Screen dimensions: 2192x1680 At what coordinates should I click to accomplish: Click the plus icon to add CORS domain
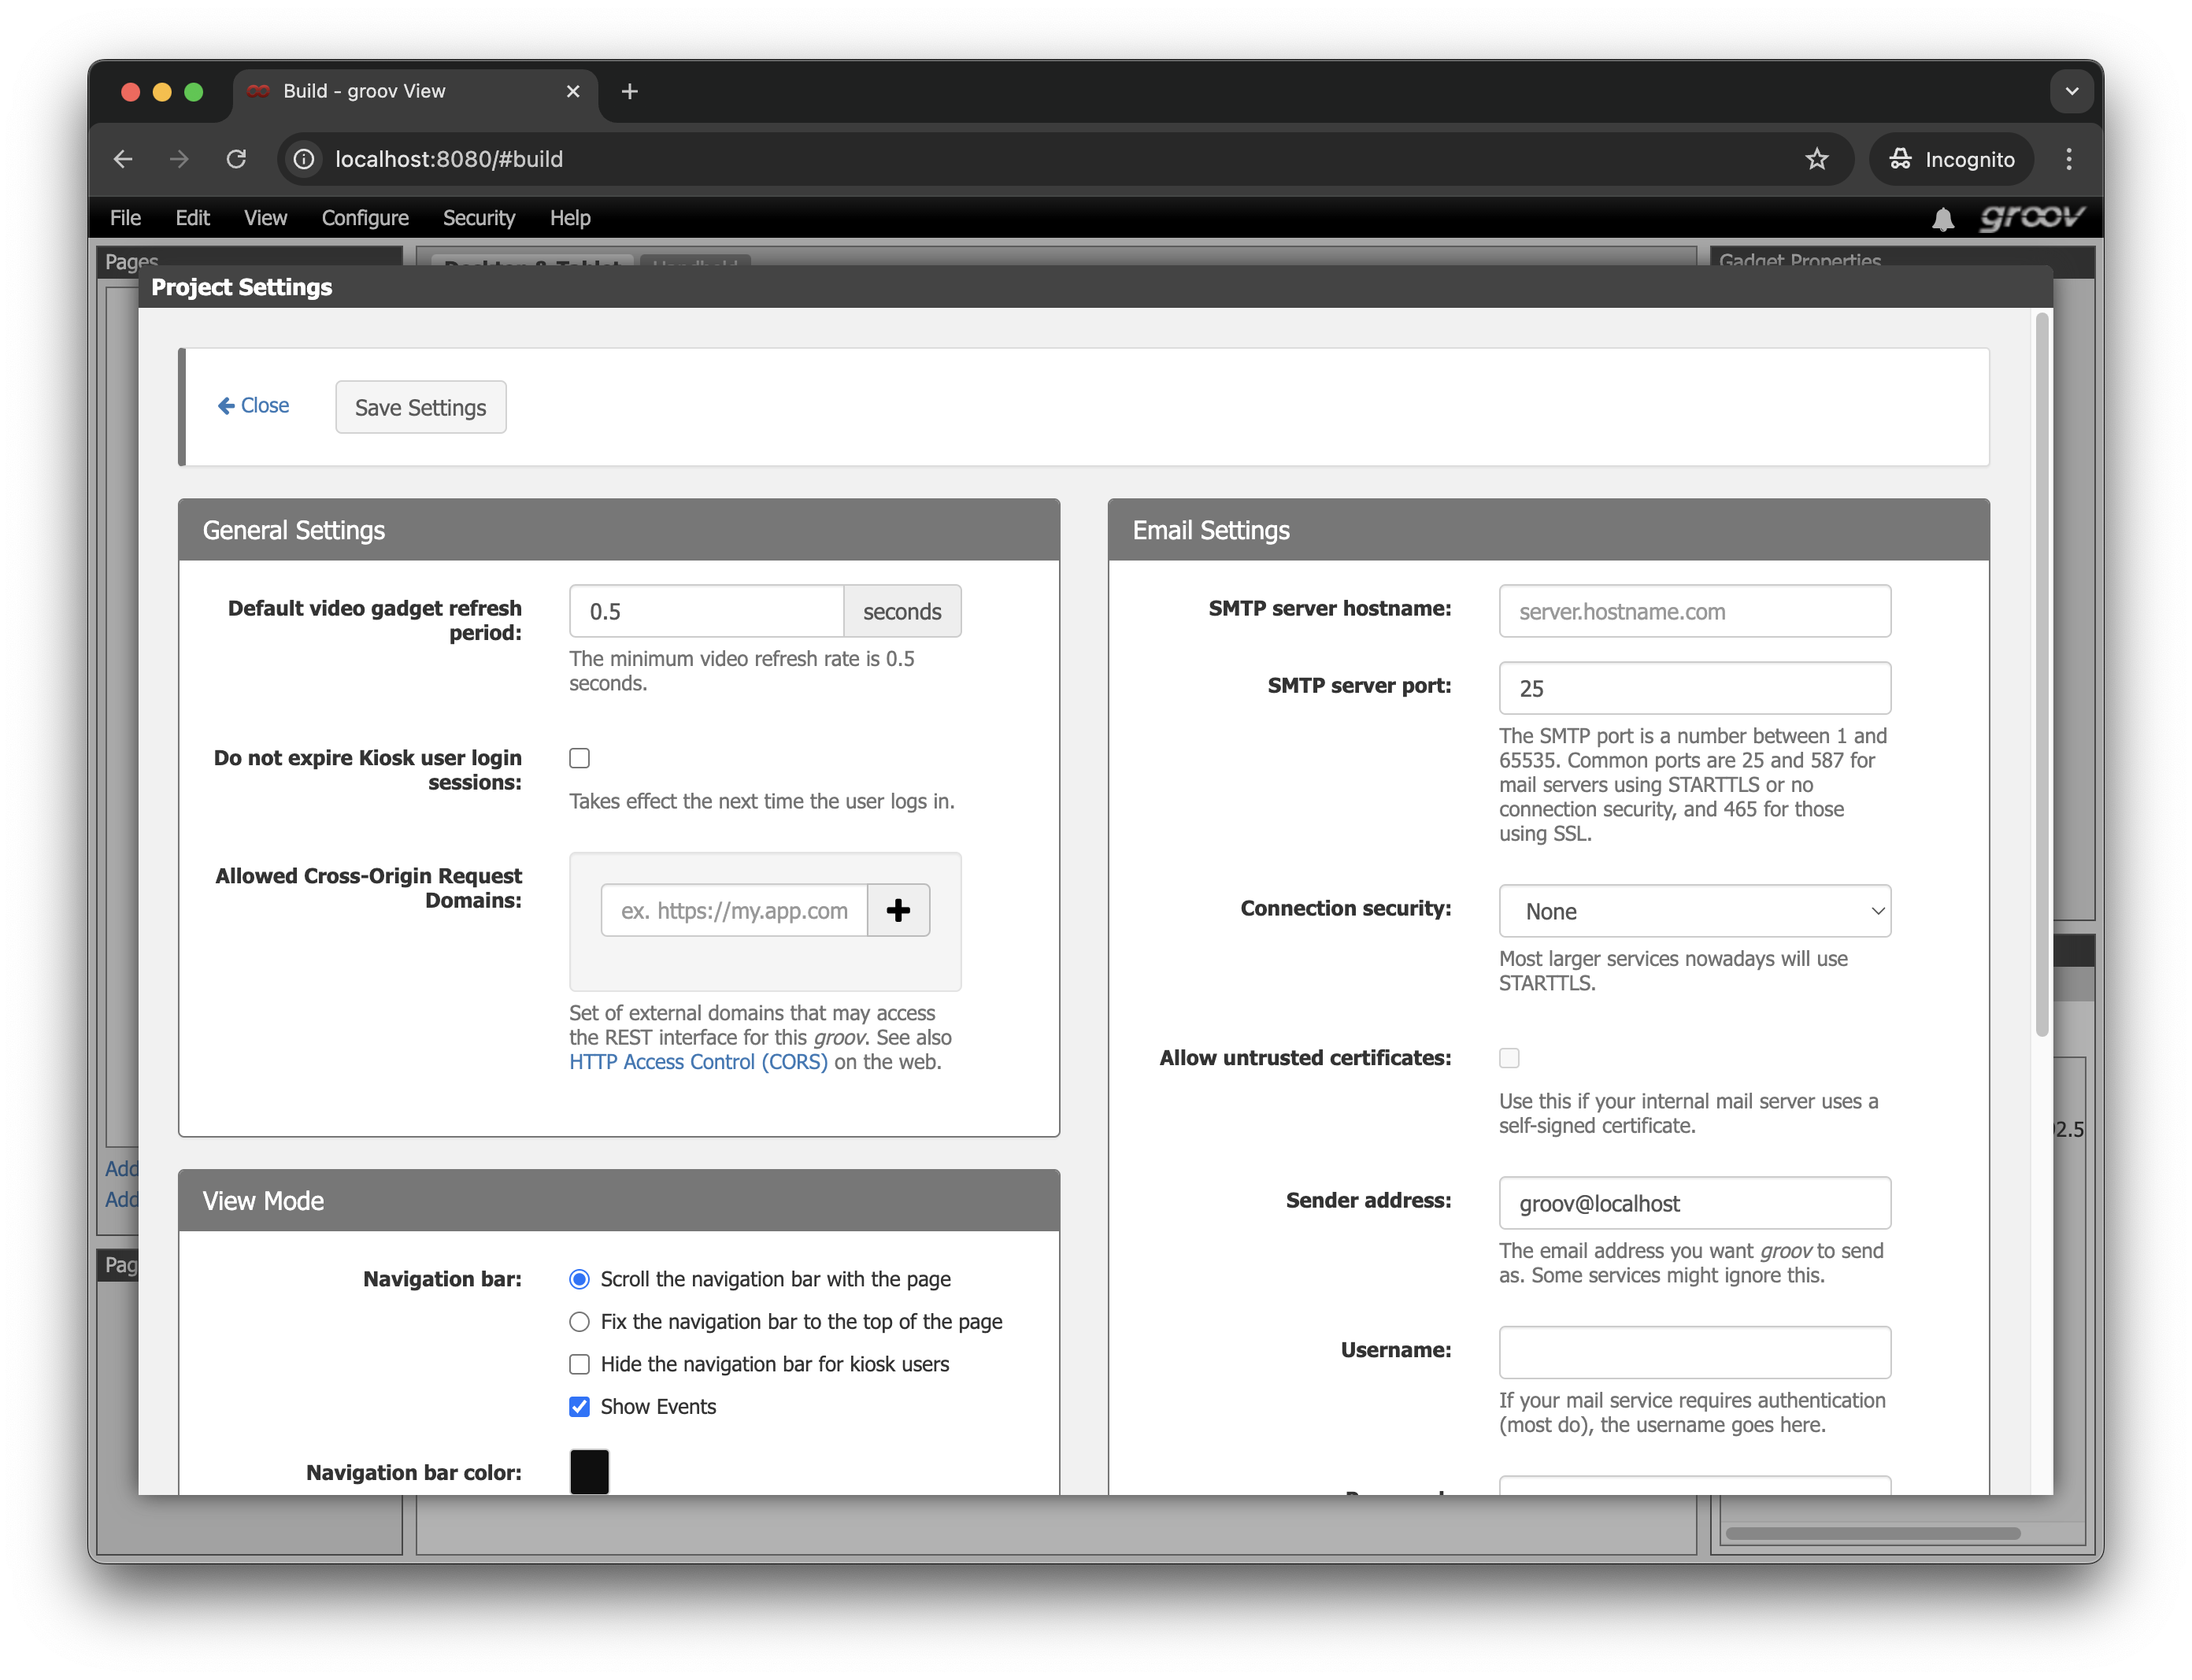point(898,910)
